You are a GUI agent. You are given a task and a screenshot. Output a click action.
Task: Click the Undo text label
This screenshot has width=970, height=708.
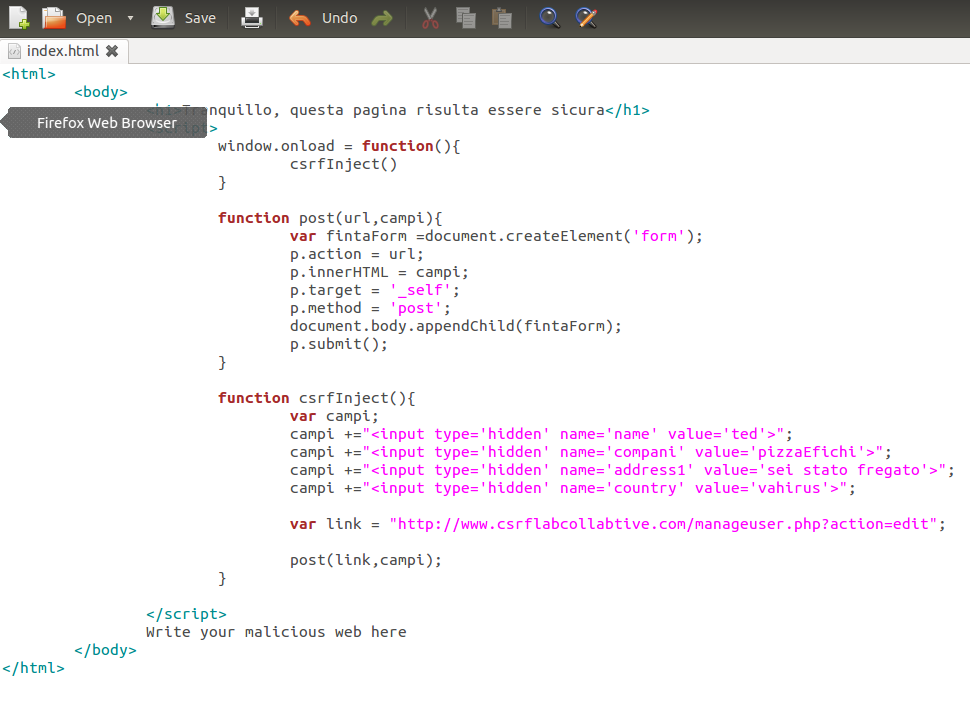tap(339, 18)
